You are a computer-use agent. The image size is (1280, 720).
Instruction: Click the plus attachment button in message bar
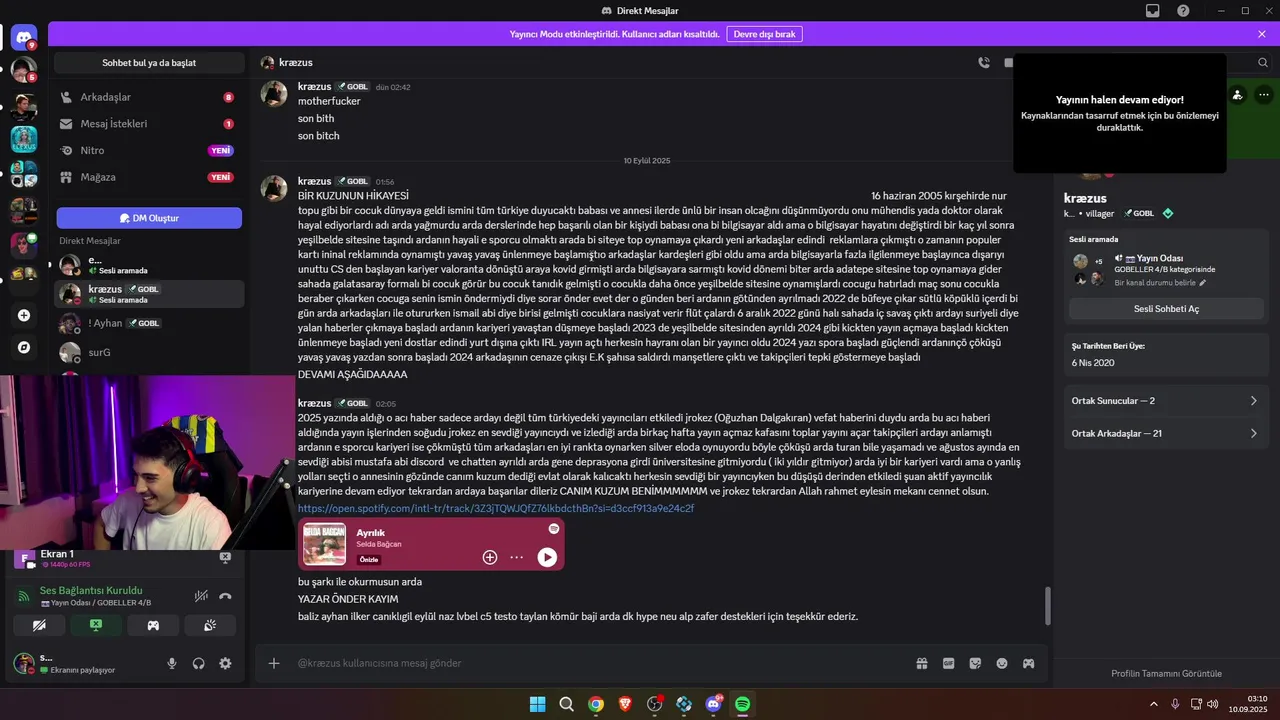tap(274, 663)
